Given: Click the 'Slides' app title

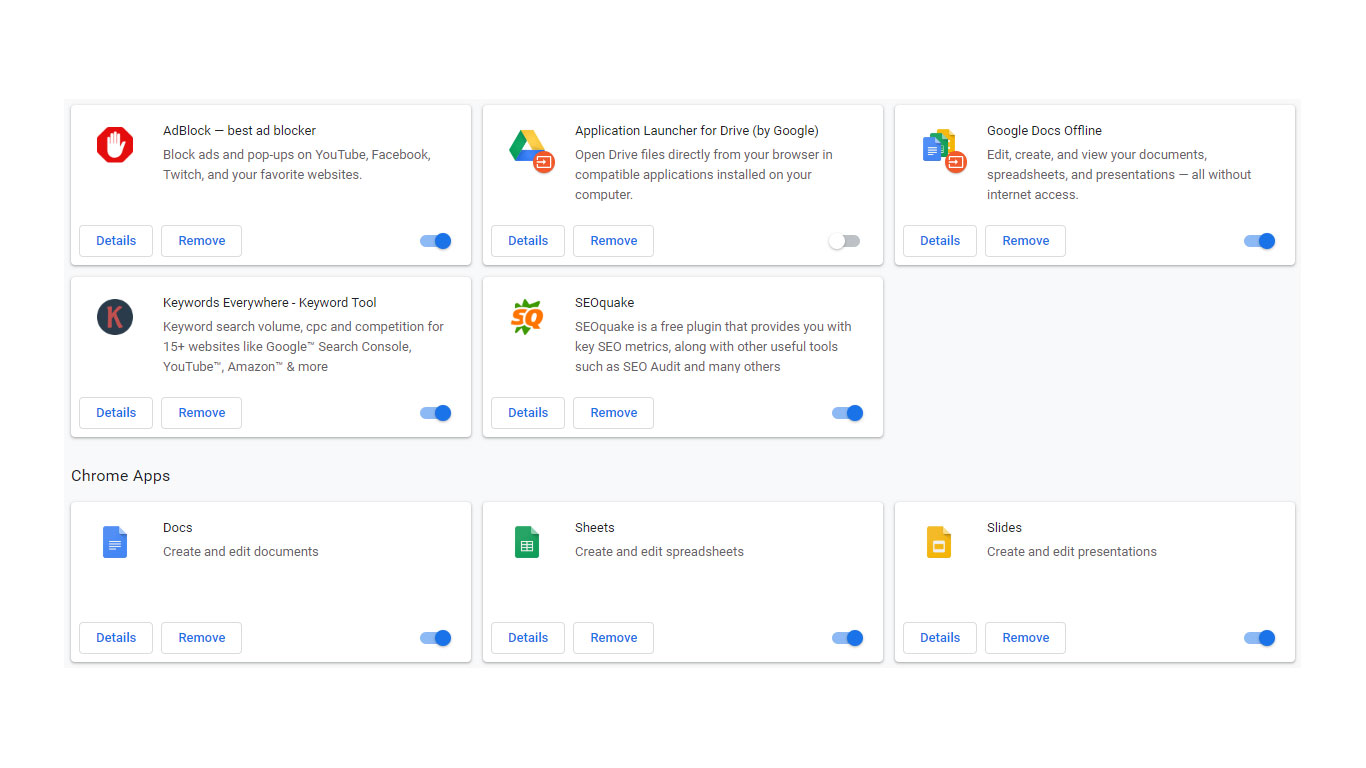Looking at the screenshot, I should pyautogui.click(x=1005, y=528).
